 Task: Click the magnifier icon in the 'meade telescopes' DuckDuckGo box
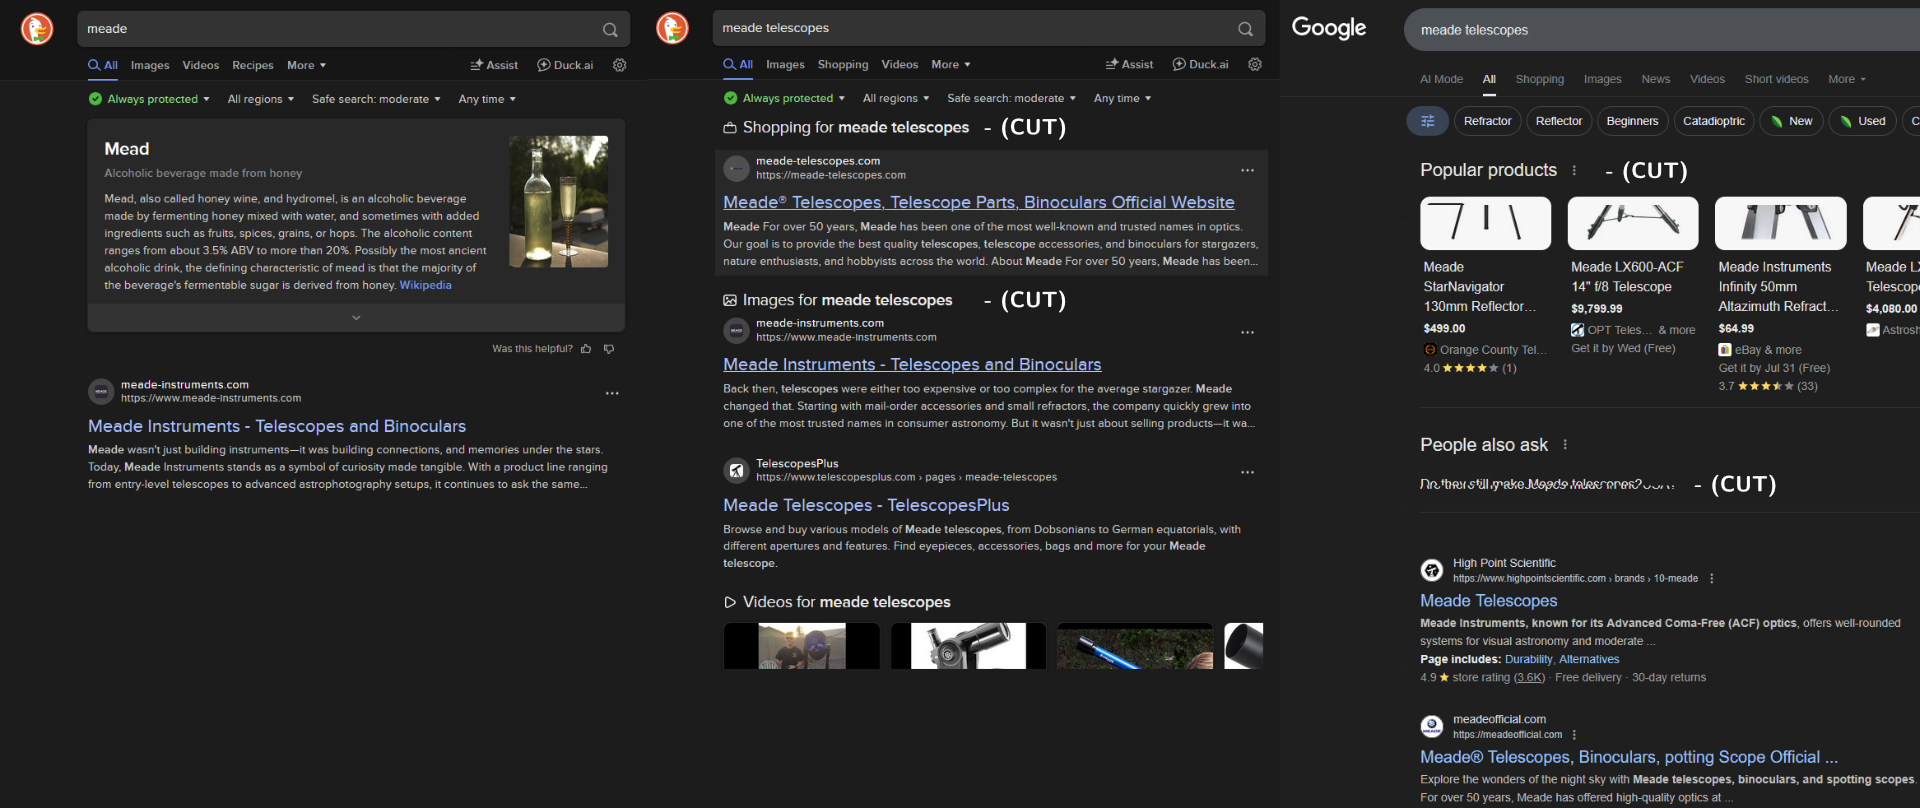click(x=1245, y=29)
